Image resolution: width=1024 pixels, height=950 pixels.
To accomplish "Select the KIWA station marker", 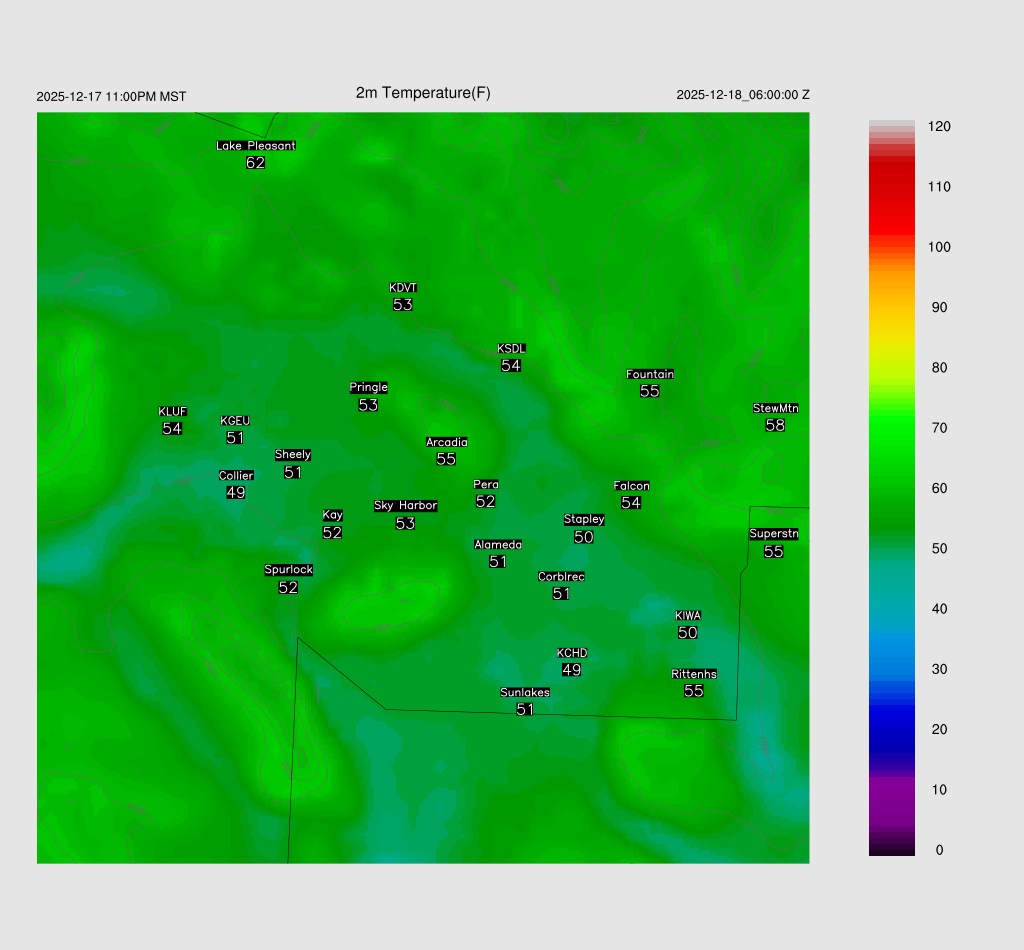I will [688, 625].
